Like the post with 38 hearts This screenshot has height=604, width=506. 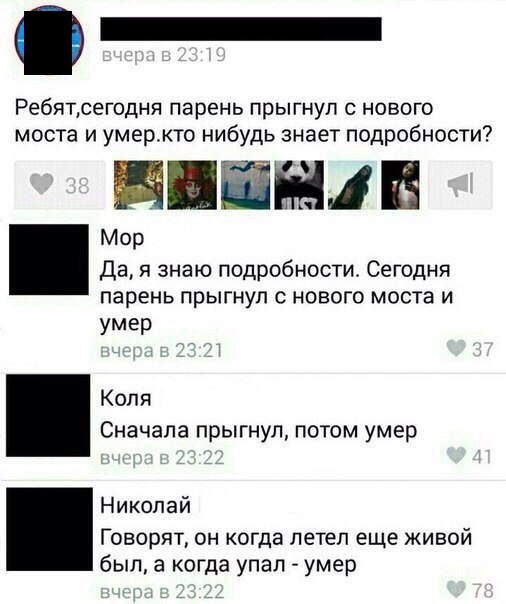coord(60,185)
